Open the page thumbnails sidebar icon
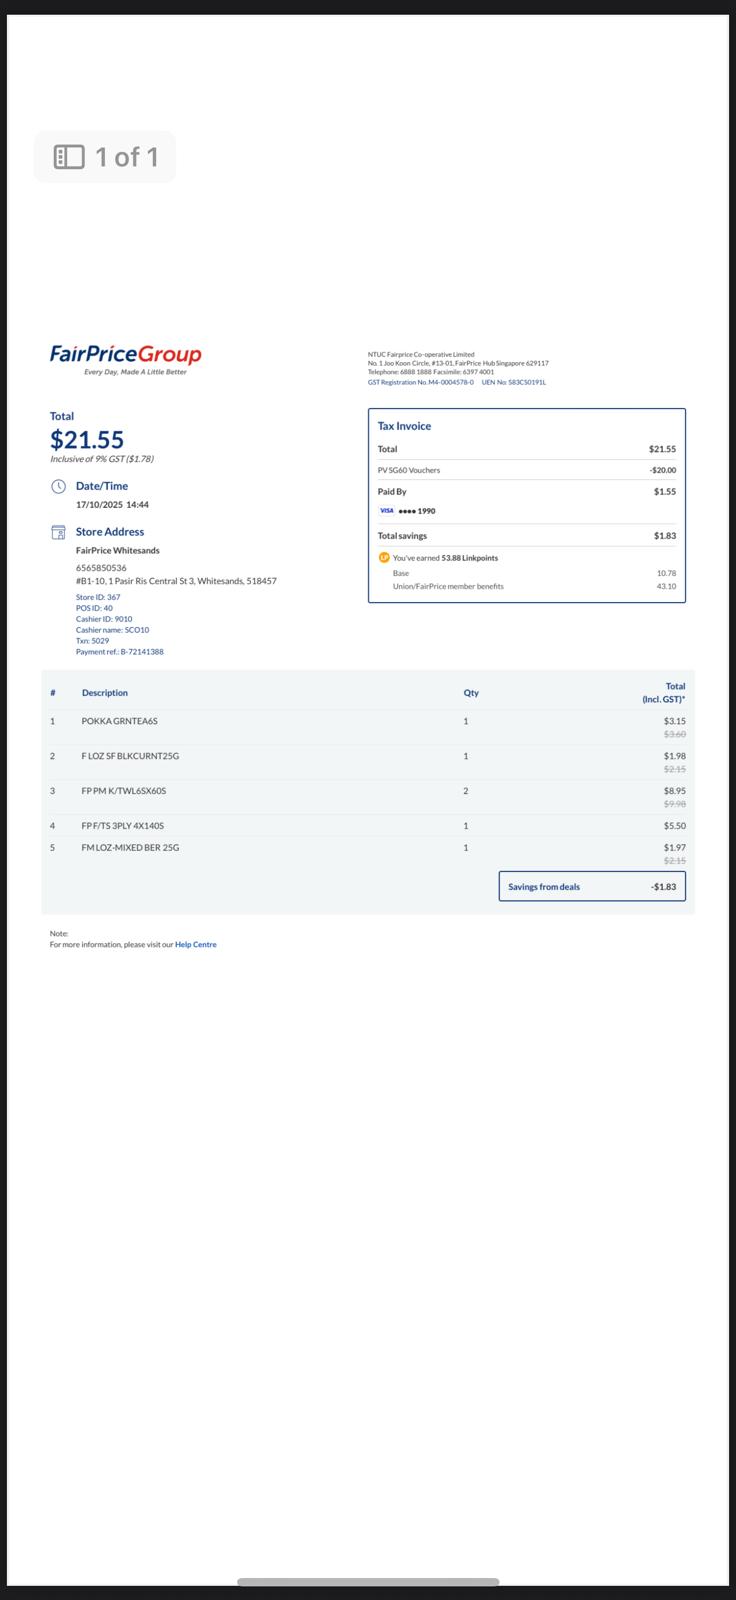The image size is (736, 1600). pos(69,157)
